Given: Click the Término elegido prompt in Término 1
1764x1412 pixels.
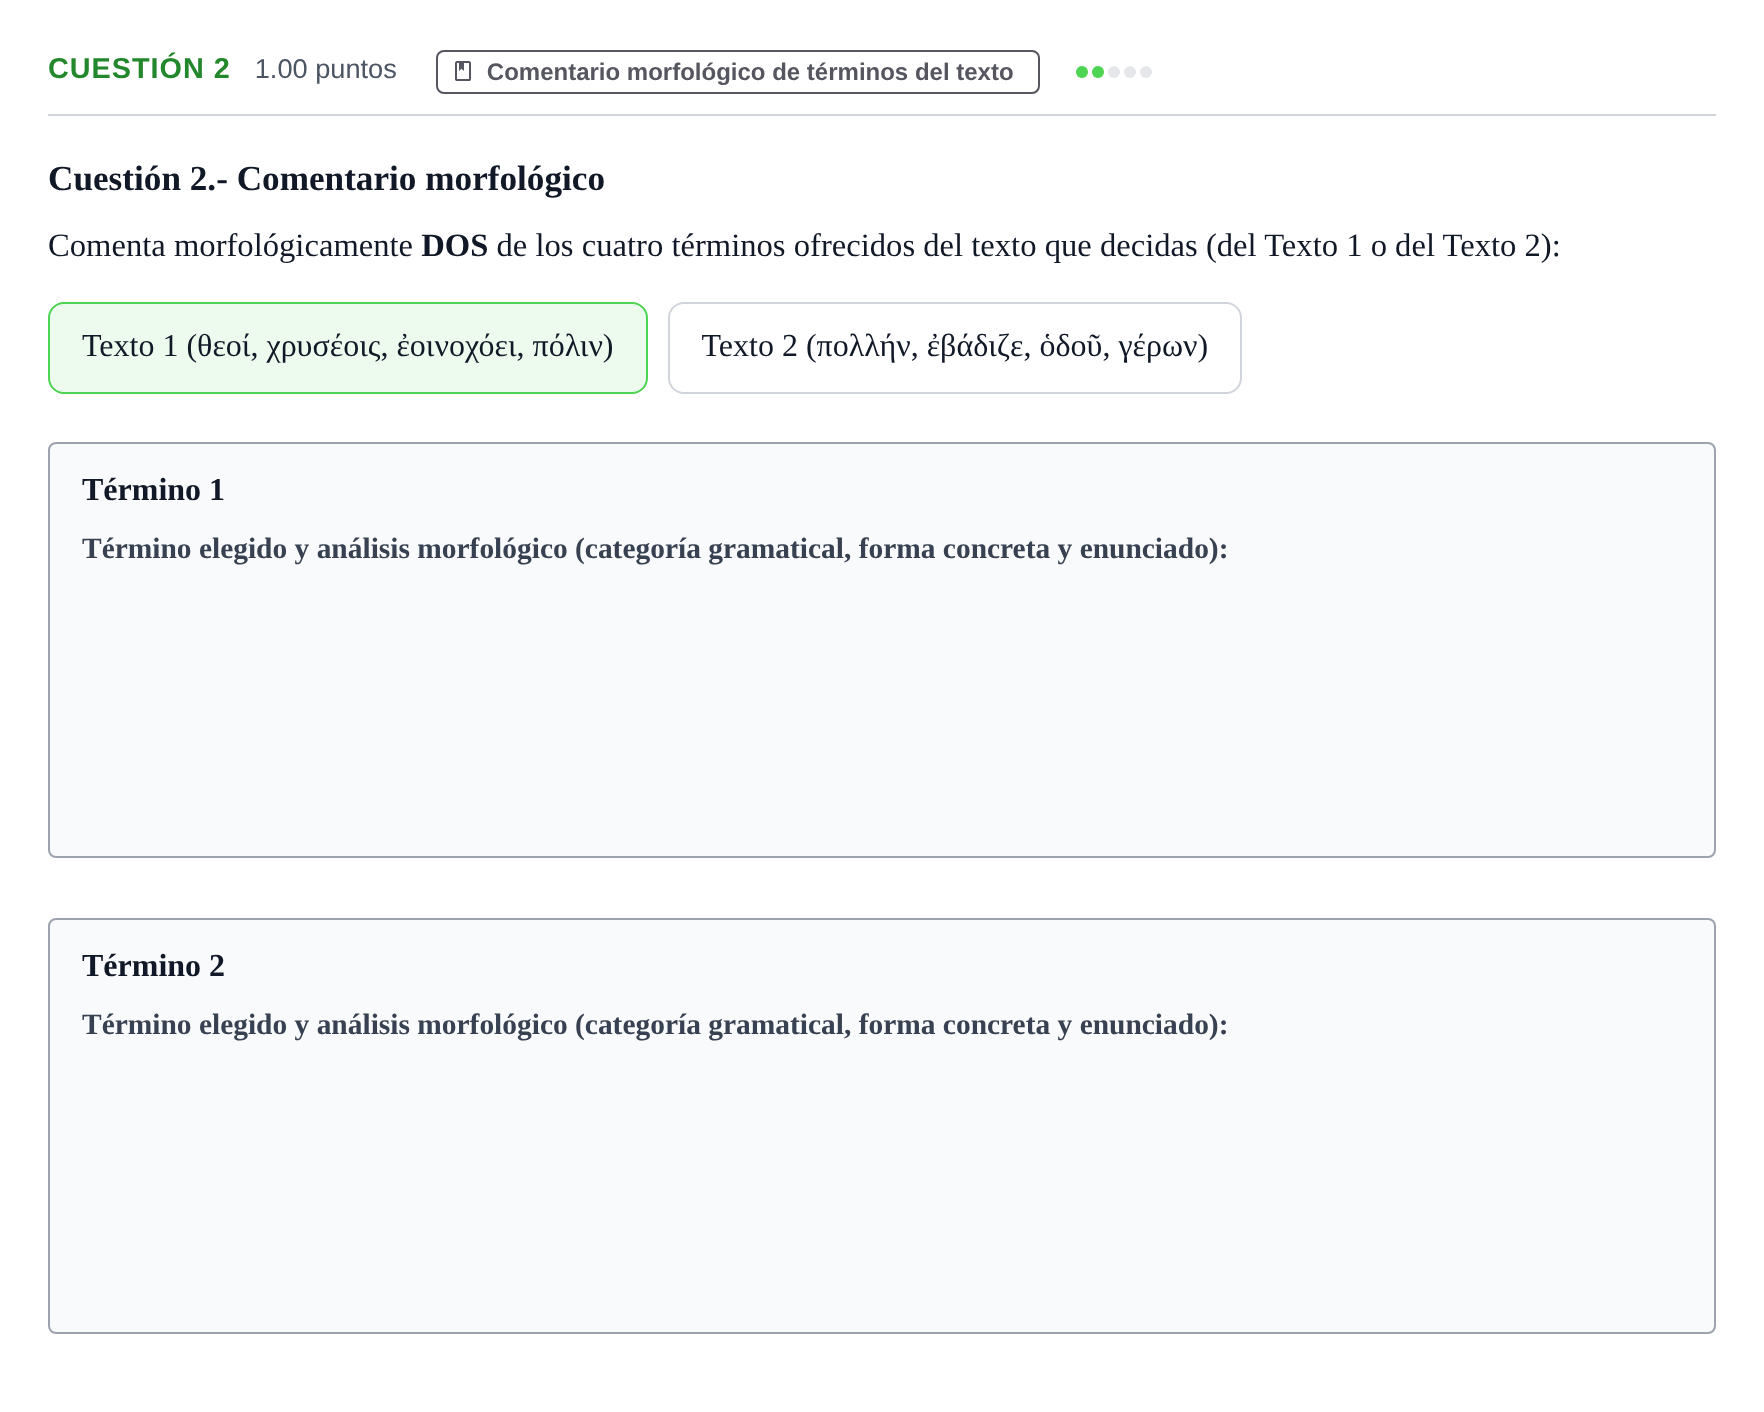Looking at the screenshot, I should click(x=655, y=549).
